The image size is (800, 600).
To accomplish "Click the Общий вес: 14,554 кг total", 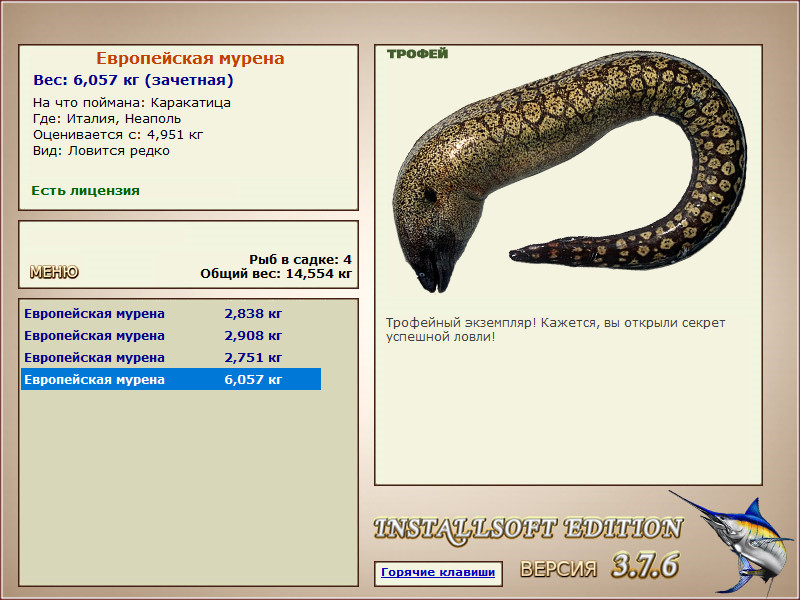I will [x=276, y=273].
